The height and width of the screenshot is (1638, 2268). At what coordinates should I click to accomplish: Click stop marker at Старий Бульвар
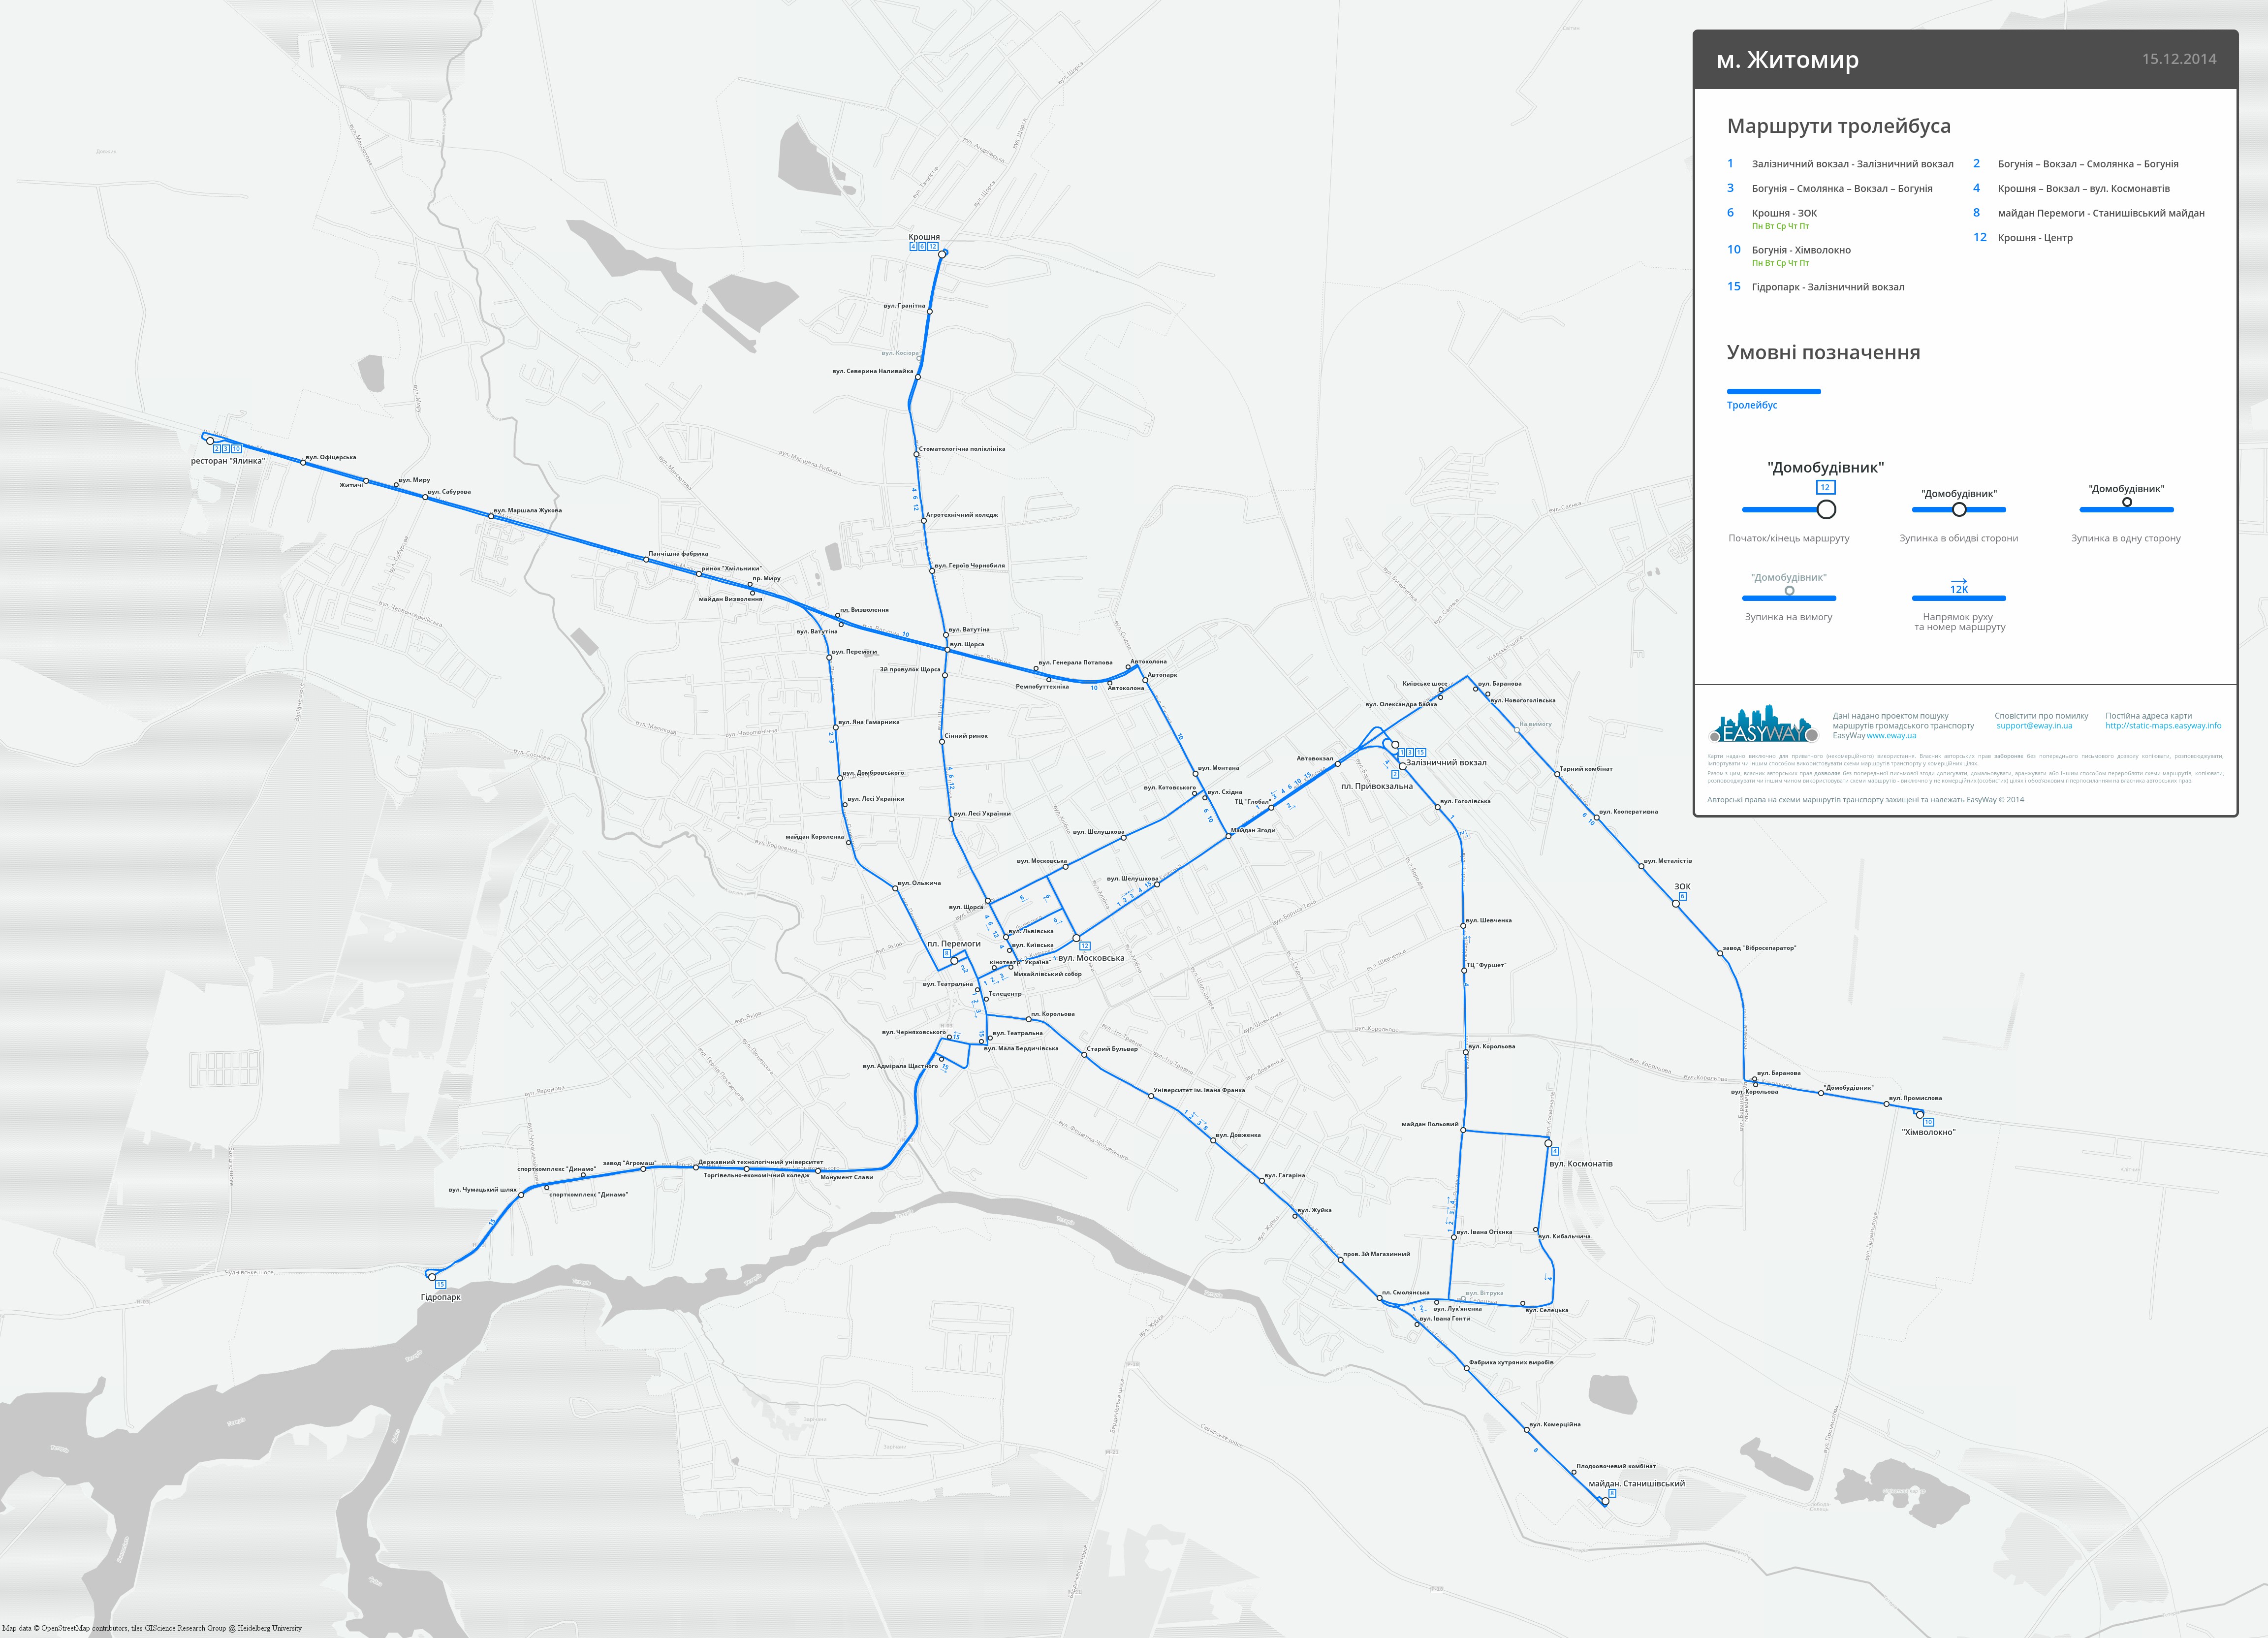1084,1054
